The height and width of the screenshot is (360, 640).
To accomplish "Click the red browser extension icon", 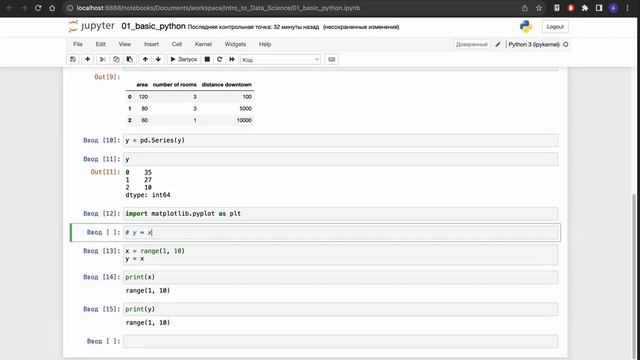I will click(x=571, y=8).
